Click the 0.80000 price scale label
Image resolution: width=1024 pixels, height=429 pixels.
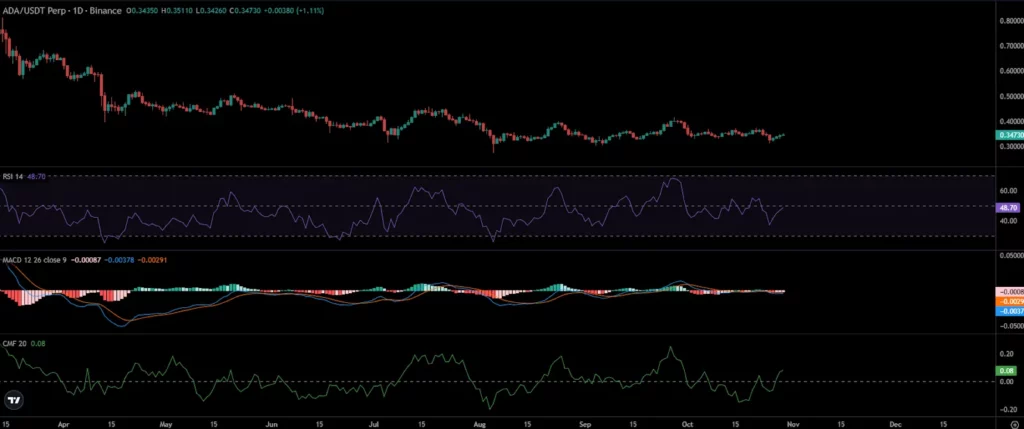pos(1011,21)
